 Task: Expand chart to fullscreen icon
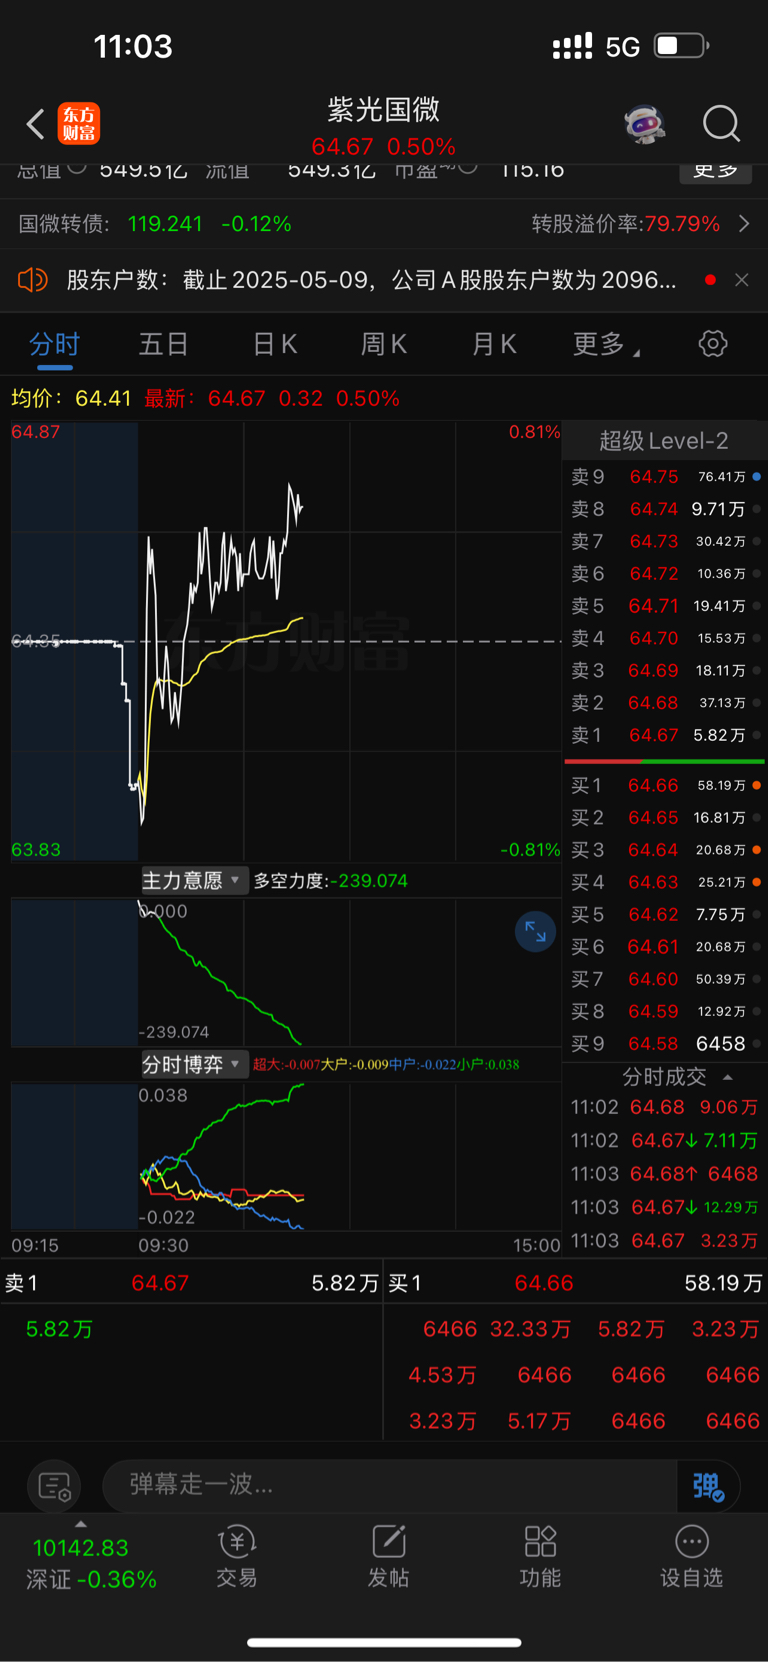(535, 932)
